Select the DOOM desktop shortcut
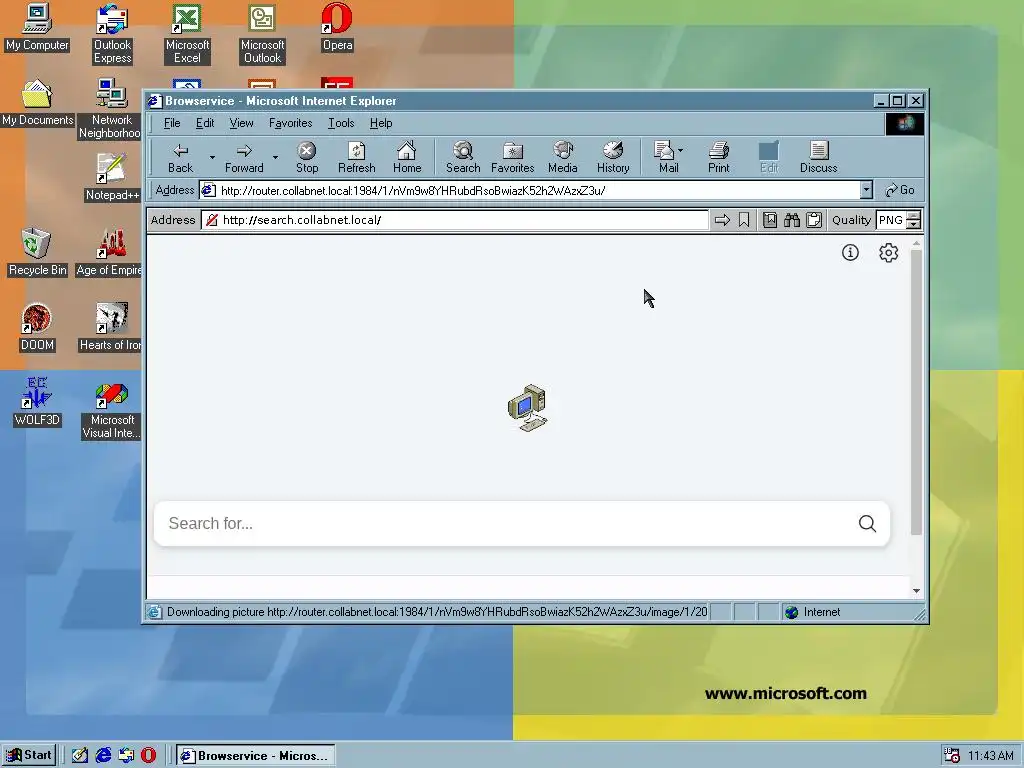Screen dimensions: 1024x768 (x=37, y=327)
